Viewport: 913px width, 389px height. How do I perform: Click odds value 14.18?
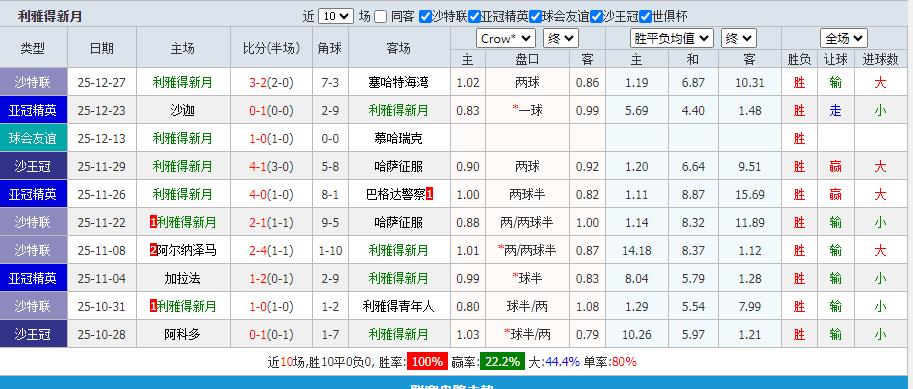click(636, 250)
